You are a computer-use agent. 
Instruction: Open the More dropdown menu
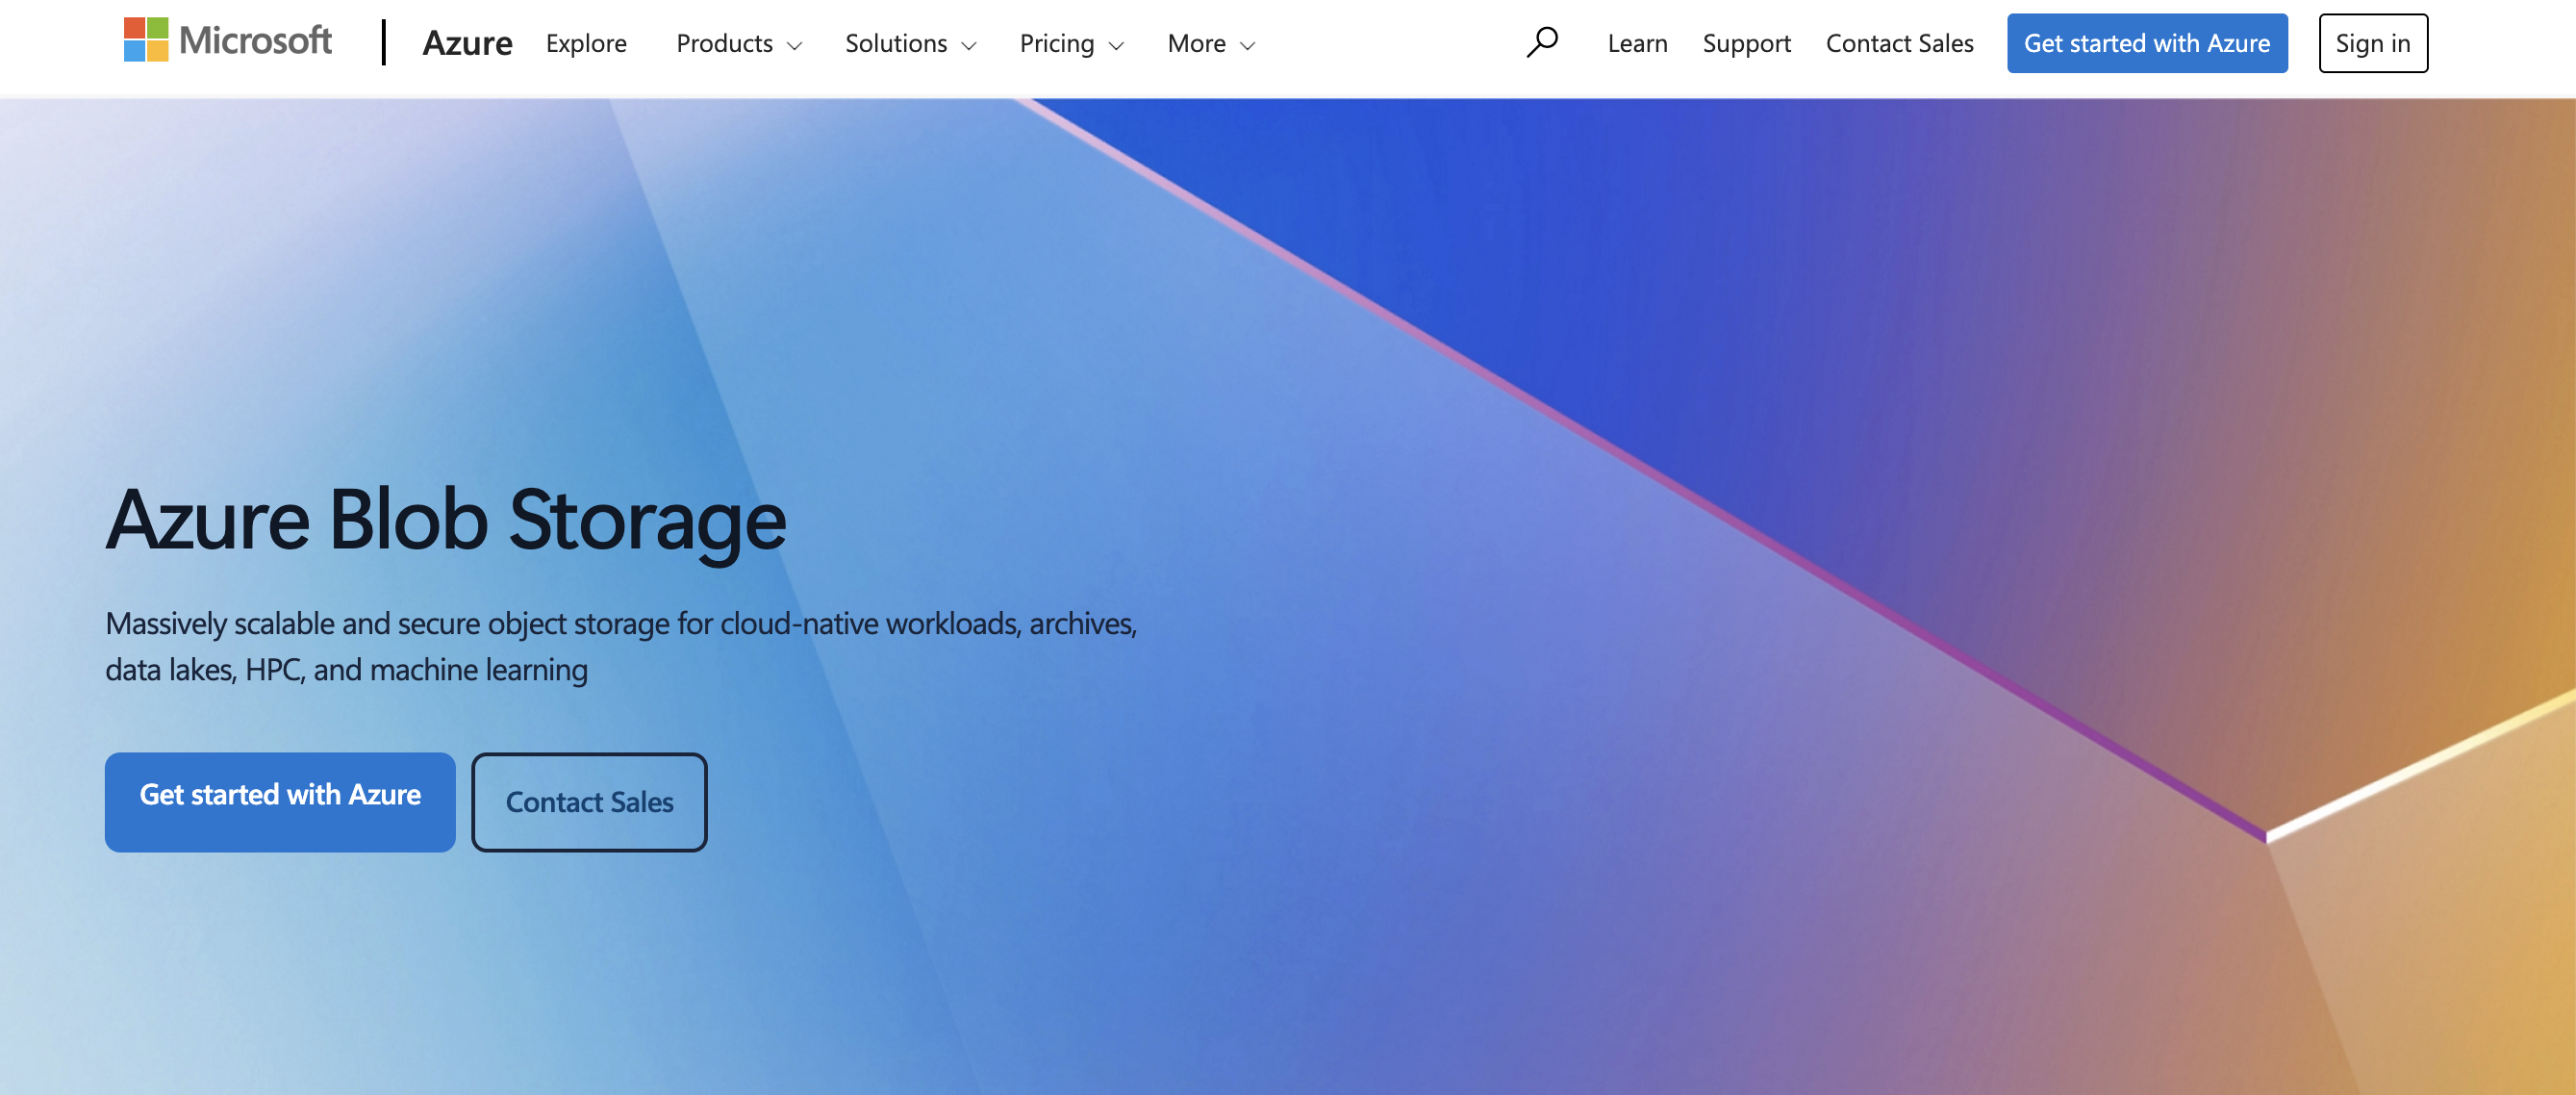[1197, 43]
